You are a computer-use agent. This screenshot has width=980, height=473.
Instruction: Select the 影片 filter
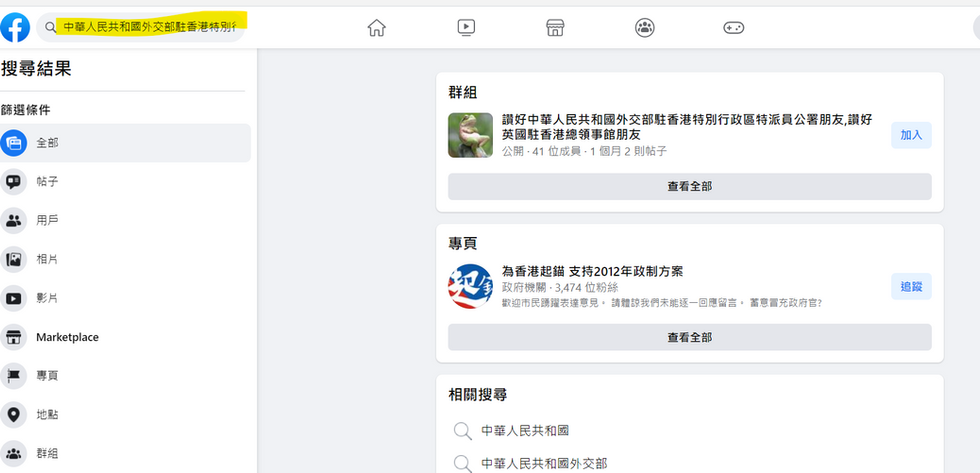[125, 298]
